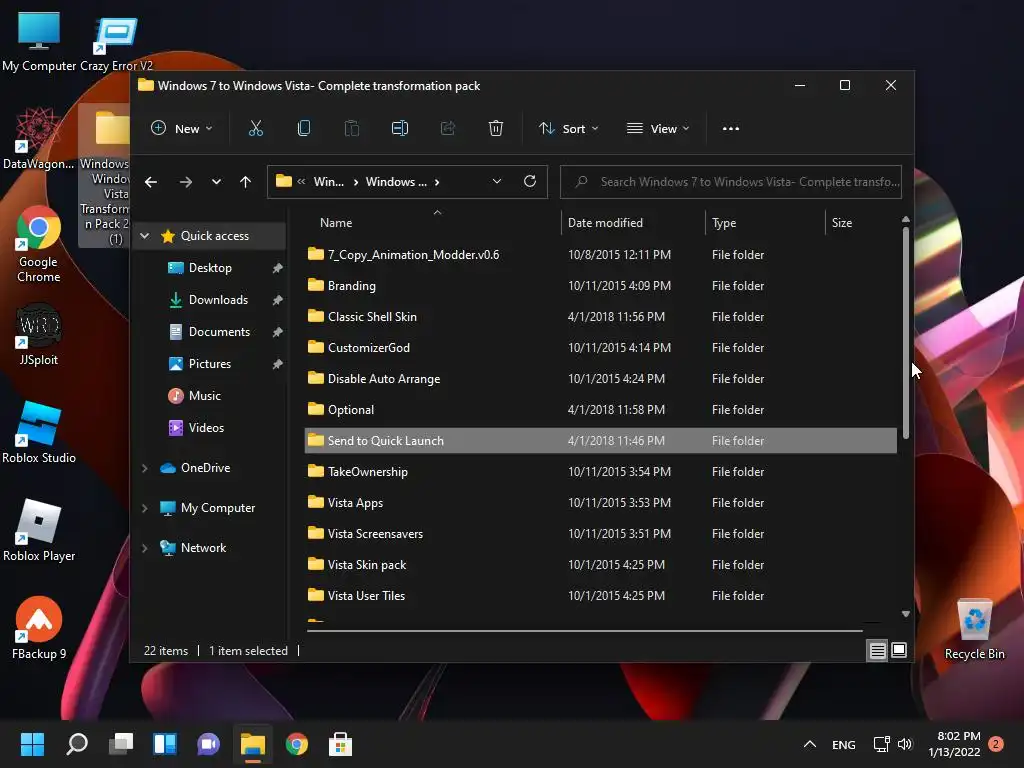
Task: Select the DataWagon desktop shortcut
Action: [39, 138]
